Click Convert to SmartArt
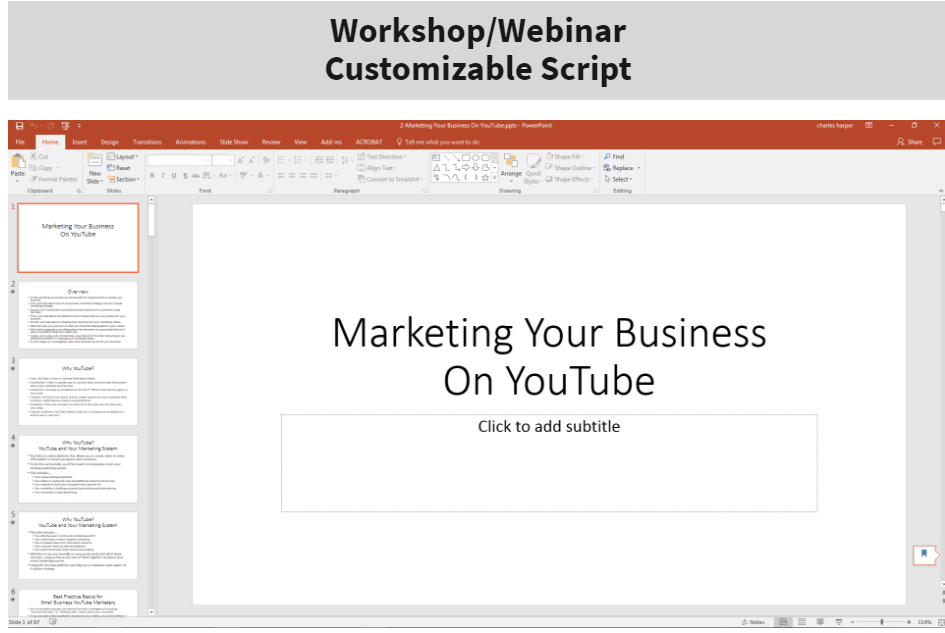 (x=391, y=179)
